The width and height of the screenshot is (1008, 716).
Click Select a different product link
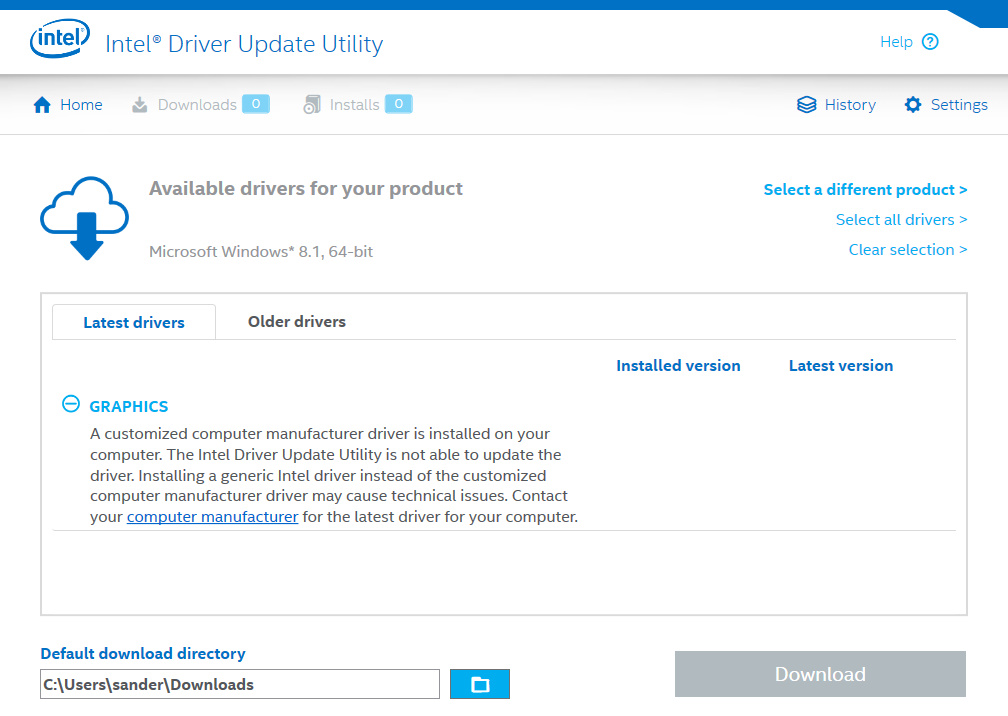pyautogui.click(x=865, y=190)
